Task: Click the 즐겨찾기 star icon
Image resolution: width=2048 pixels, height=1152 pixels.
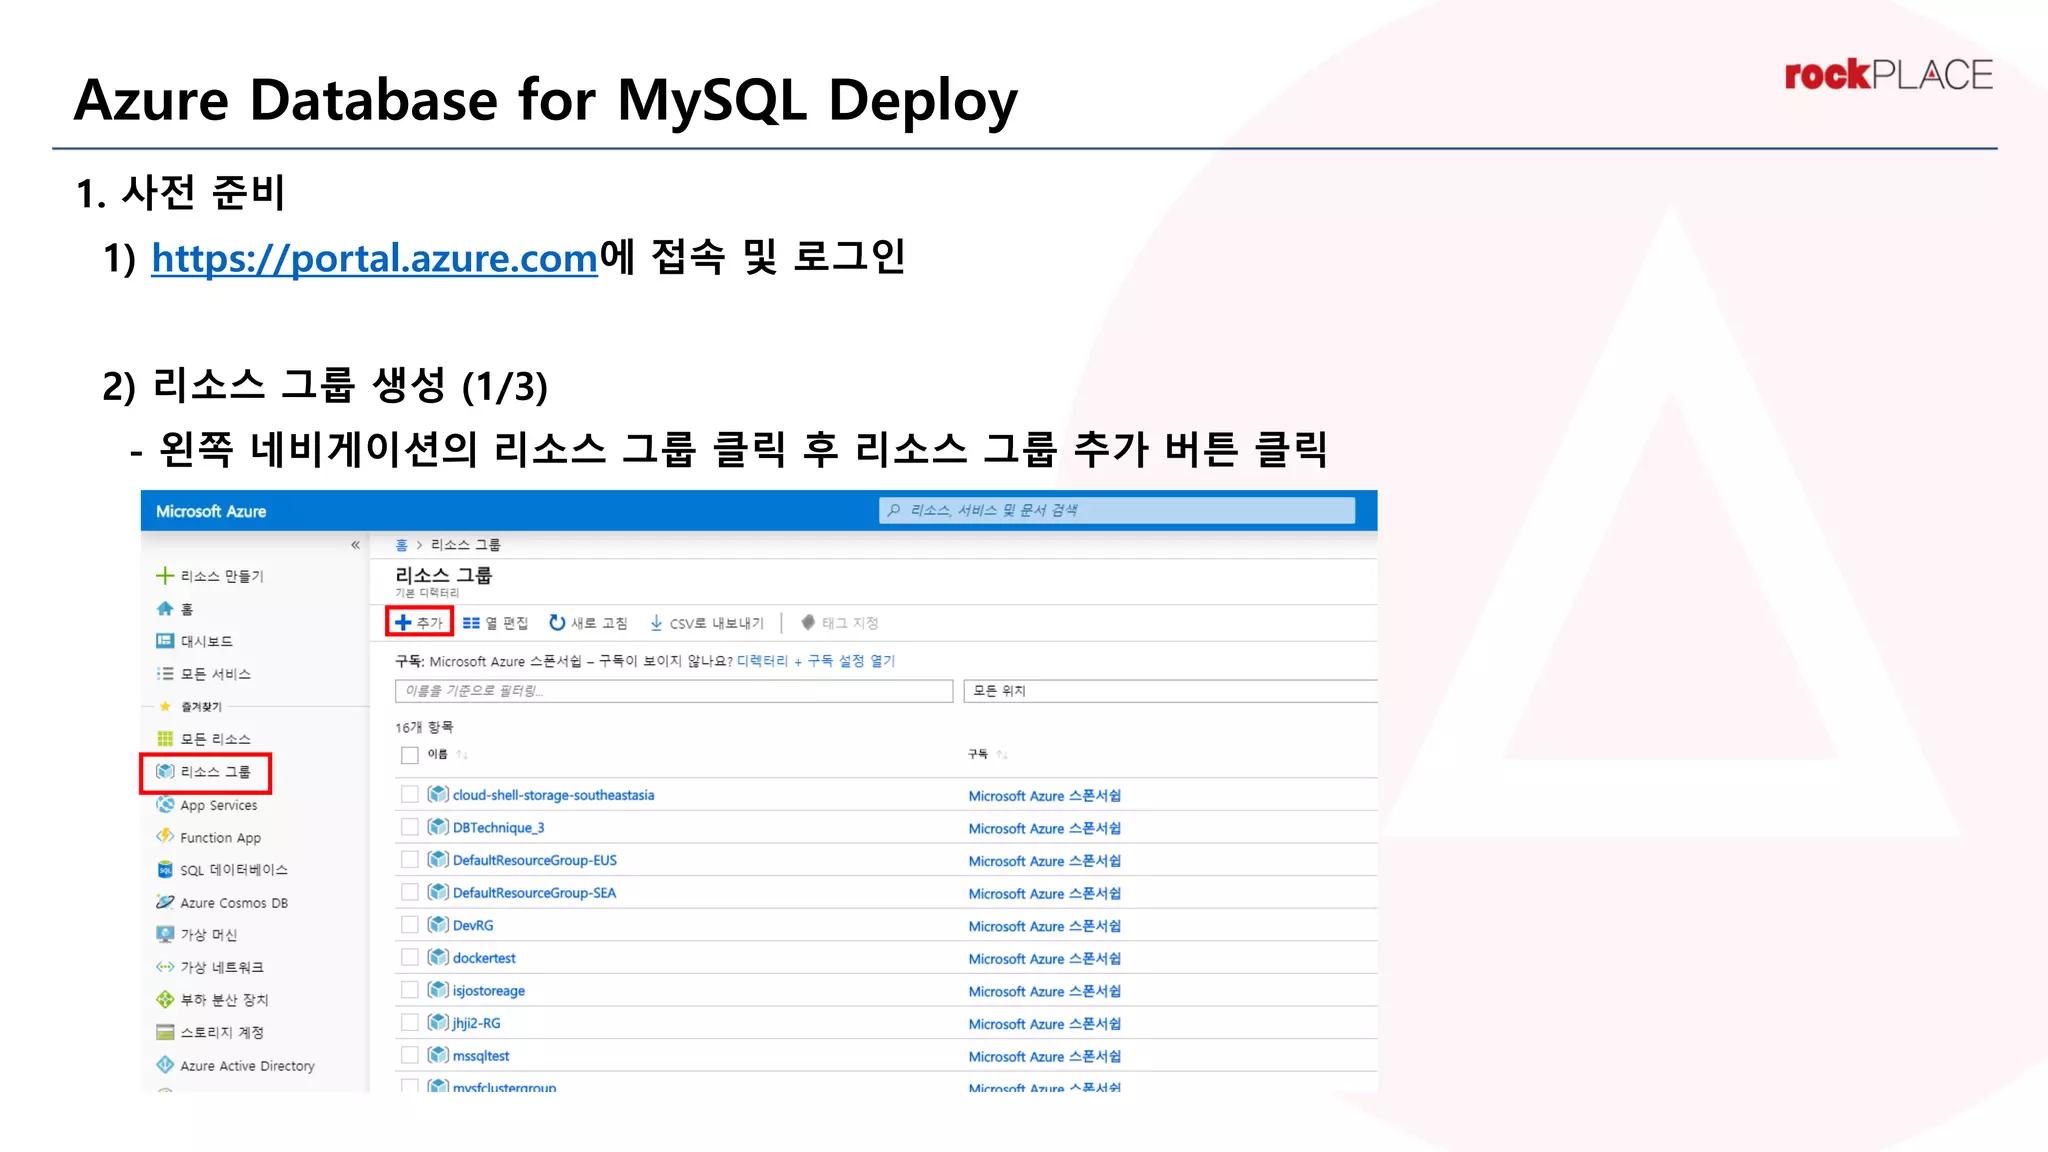Action: pyautogui.click(x=165, y=706)
